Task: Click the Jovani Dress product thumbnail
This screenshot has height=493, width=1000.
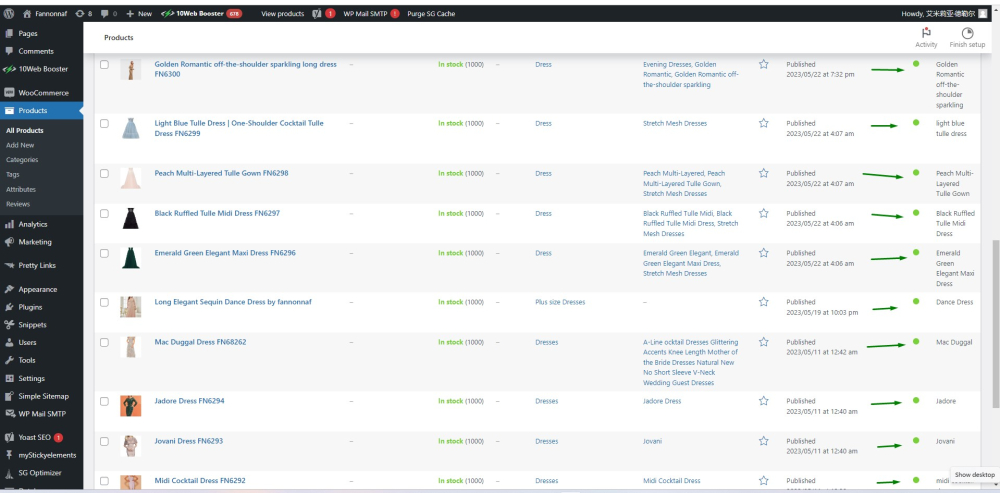Action: 130,446
